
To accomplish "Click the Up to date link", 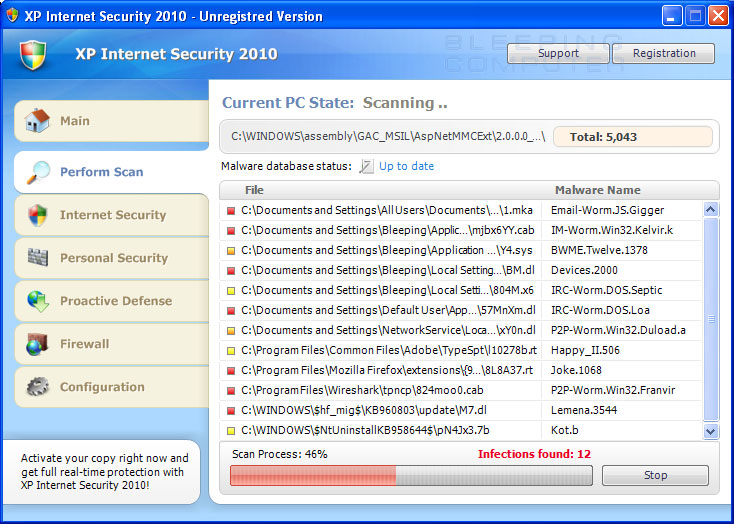I will pos(406,166).
